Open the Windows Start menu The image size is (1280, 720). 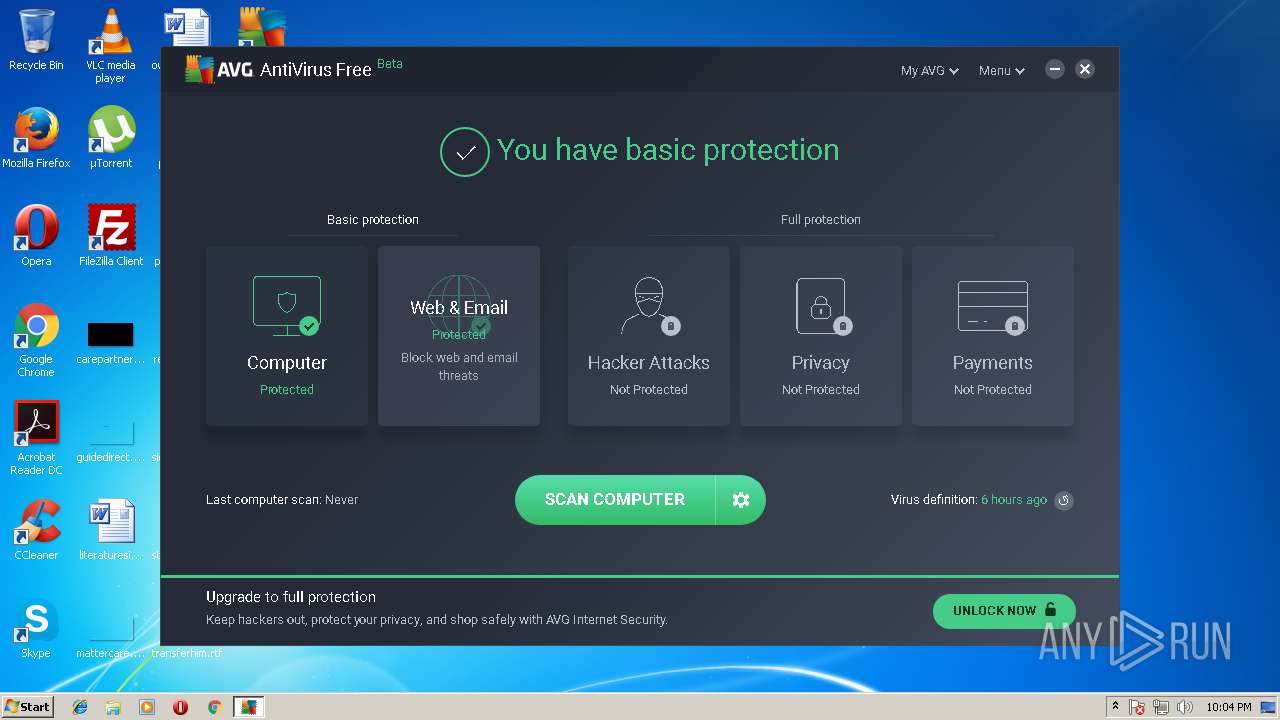[x=27, y=707]
